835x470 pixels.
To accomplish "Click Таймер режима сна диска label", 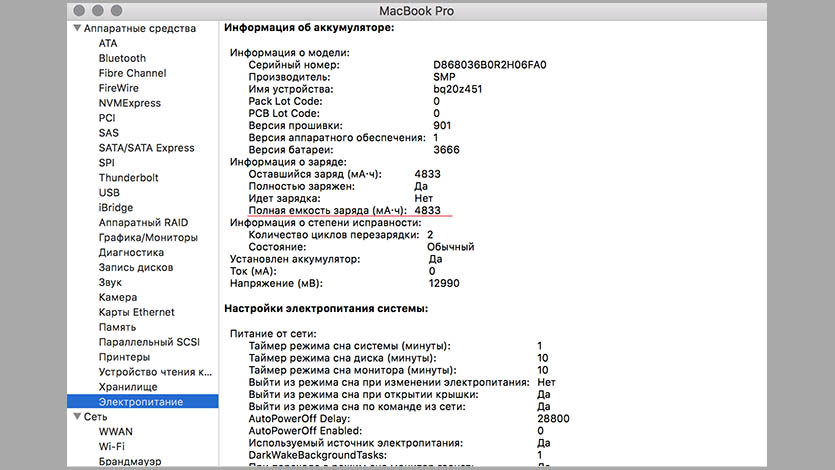I will click(342, 358).
